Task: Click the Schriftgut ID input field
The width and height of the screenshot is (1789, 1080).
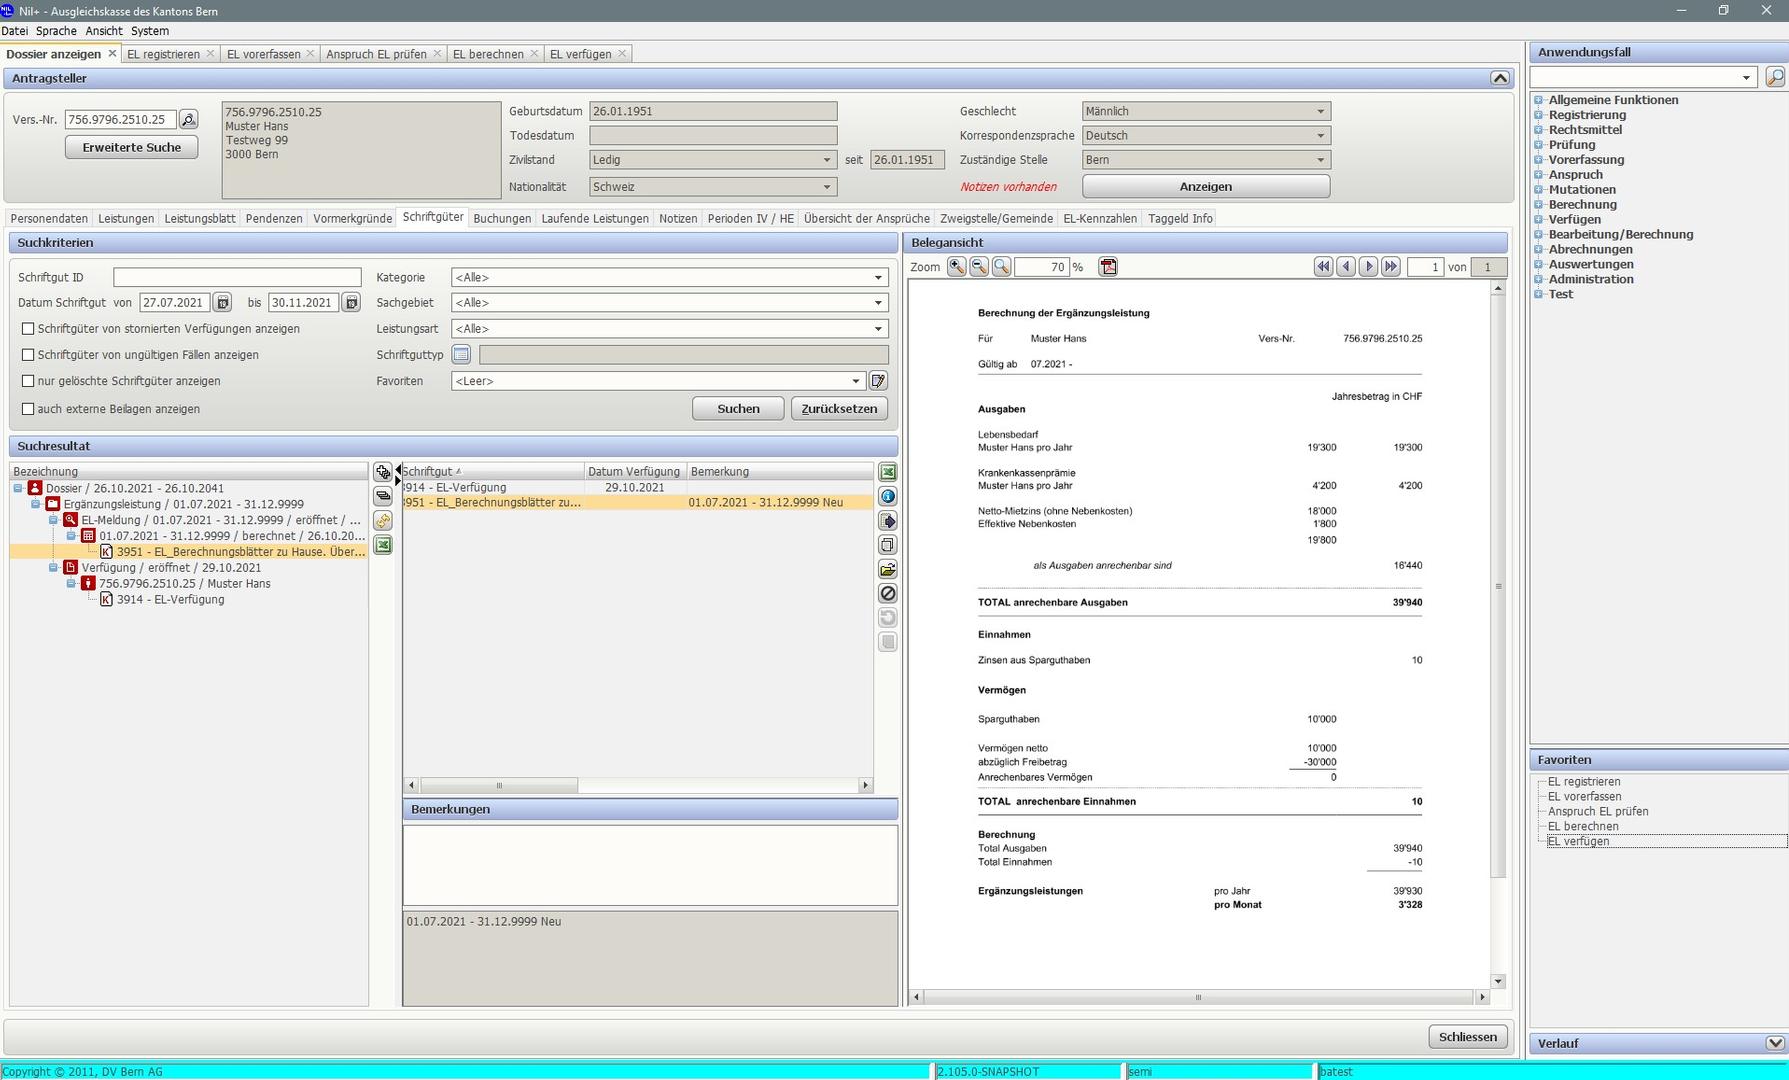Action: 237,278
